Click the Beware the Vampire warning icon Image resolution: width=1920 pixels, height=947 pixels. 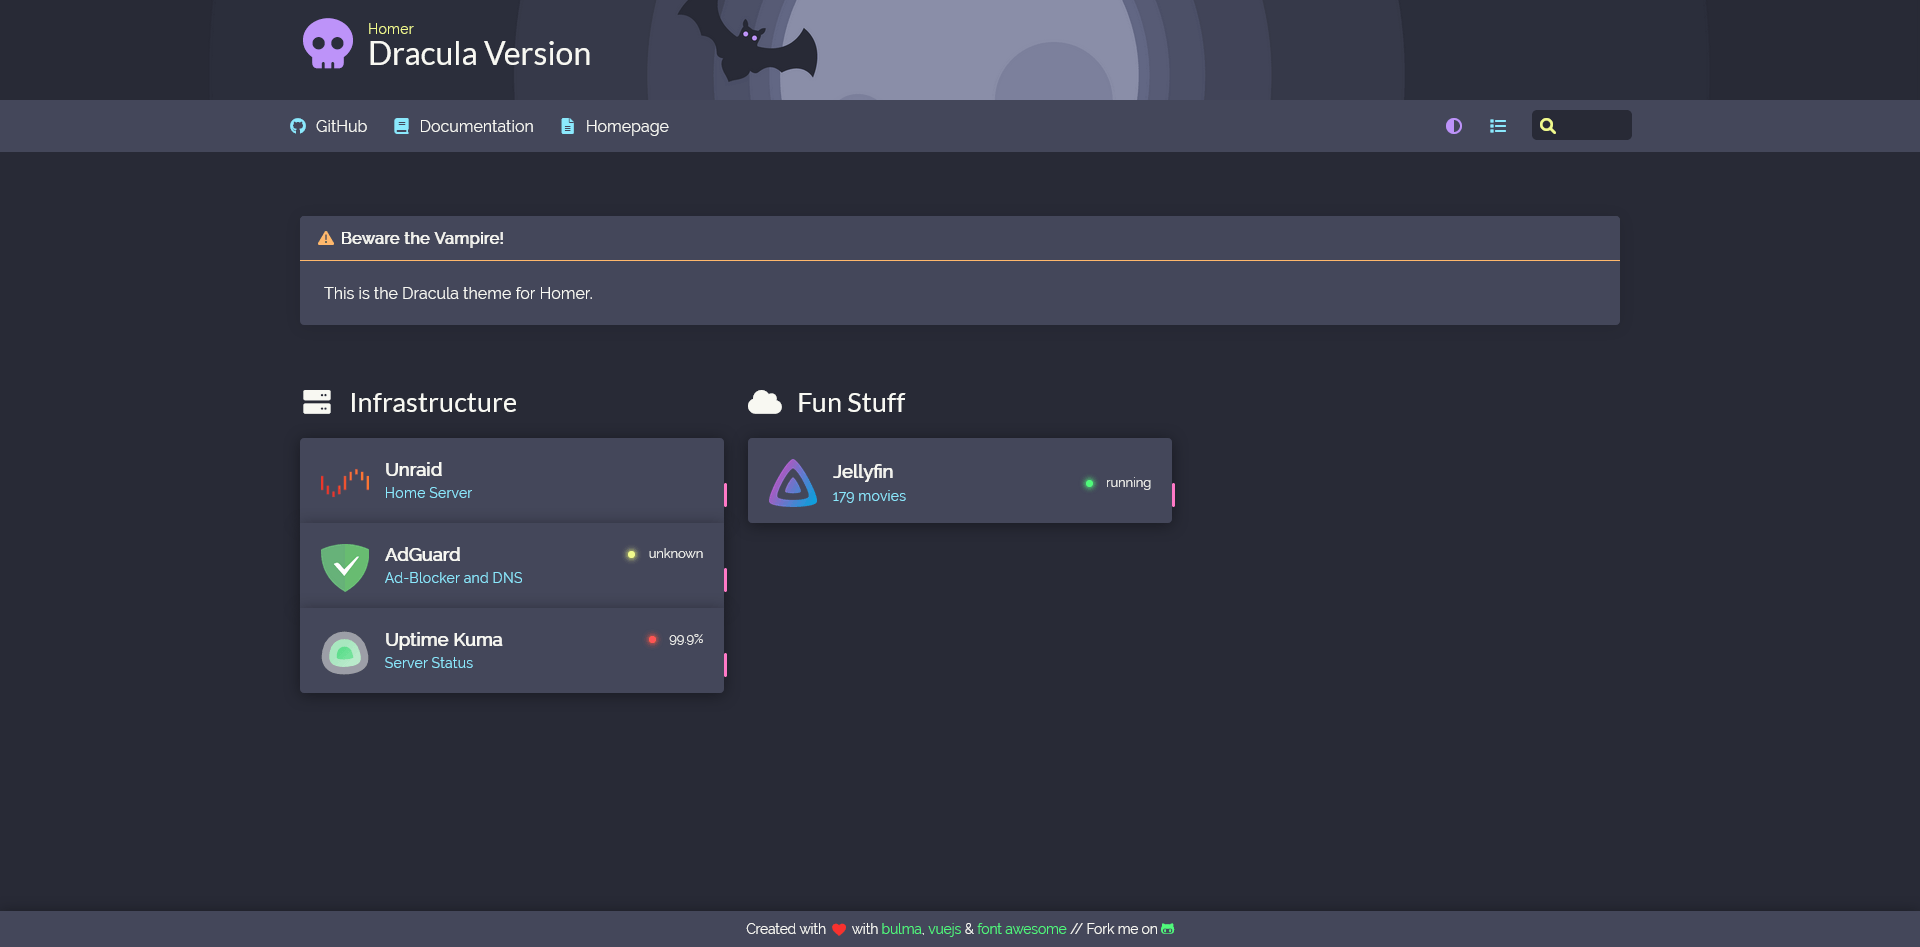325,238
